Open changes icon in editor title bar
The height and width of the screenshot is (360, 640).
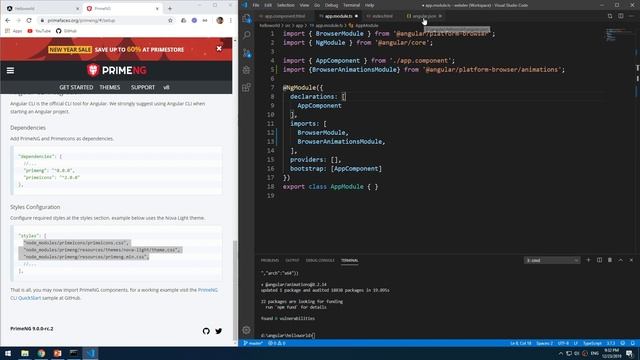(610, 16)
